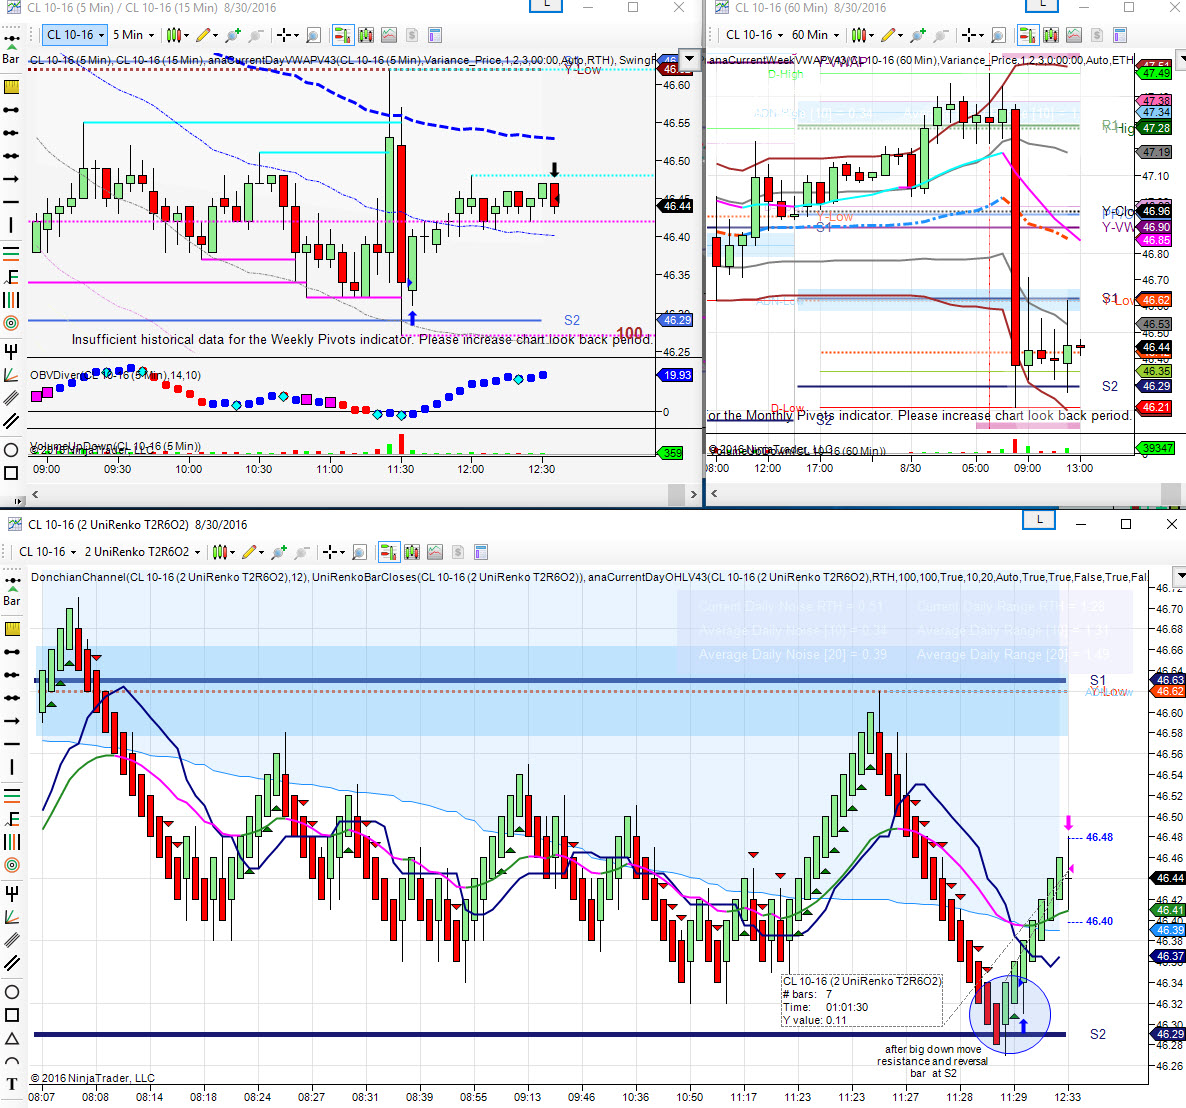Expand indicator label arrow in 5 Min chart
The image size is (1186, 1108).
click(x=689, y=59)
